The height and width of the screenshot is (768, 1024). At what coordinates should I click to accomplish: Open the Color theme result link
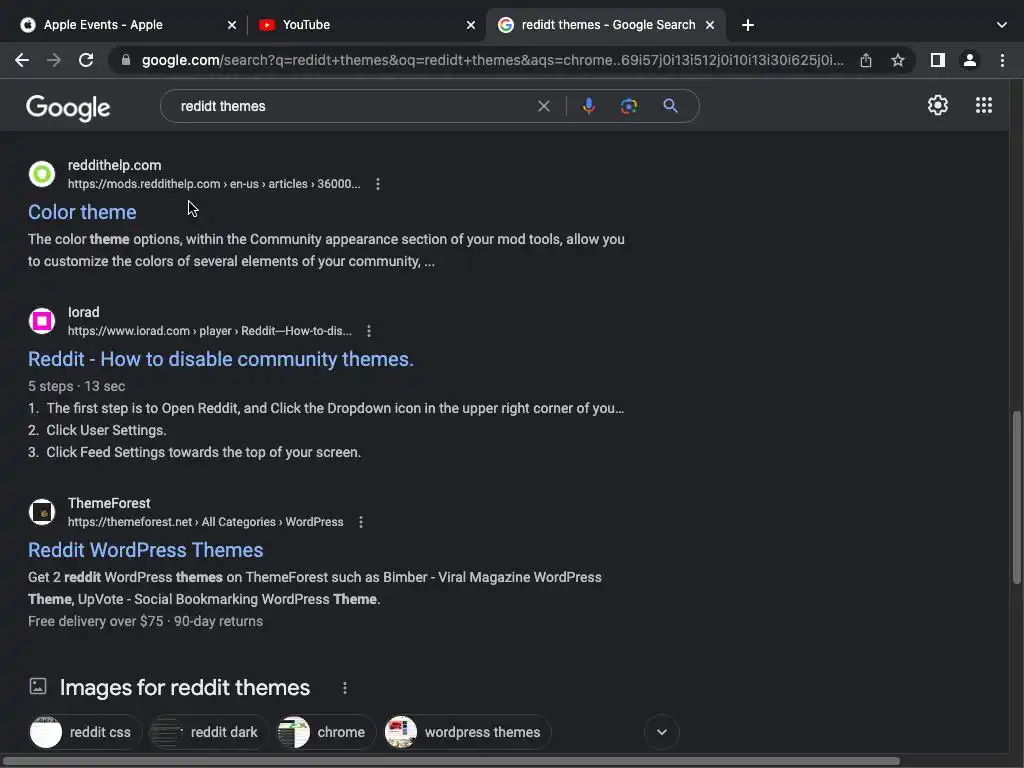pos(82,212)
